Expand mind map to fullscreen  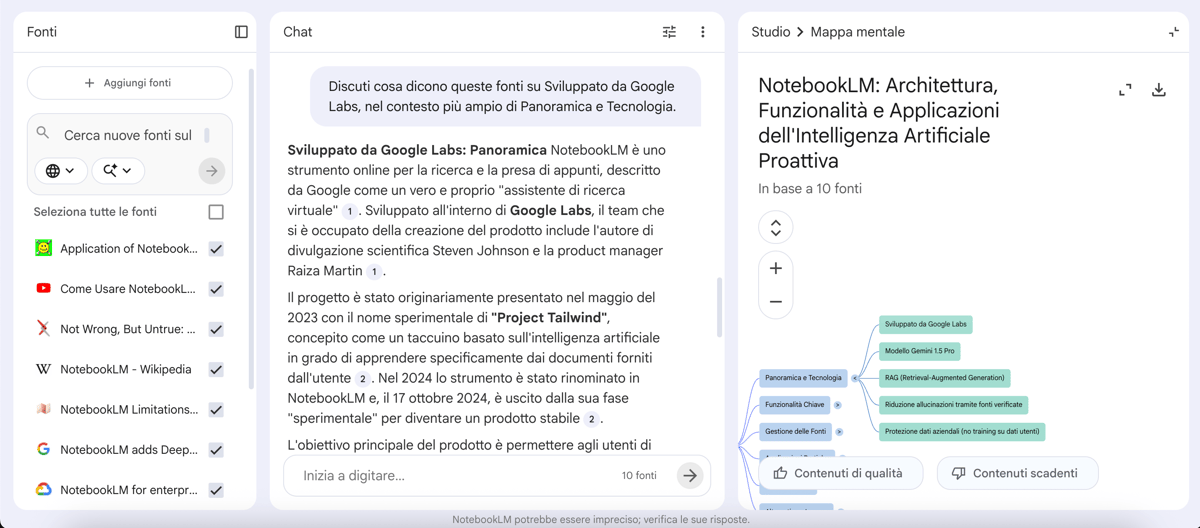(1125, 90)
